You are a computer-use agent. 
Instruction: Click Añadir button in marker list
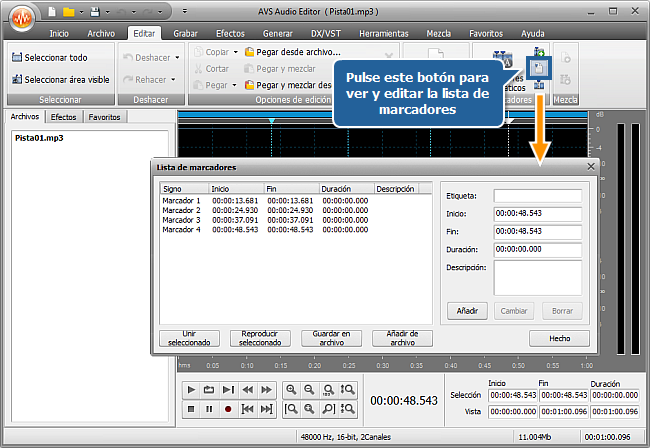(467, 311)
